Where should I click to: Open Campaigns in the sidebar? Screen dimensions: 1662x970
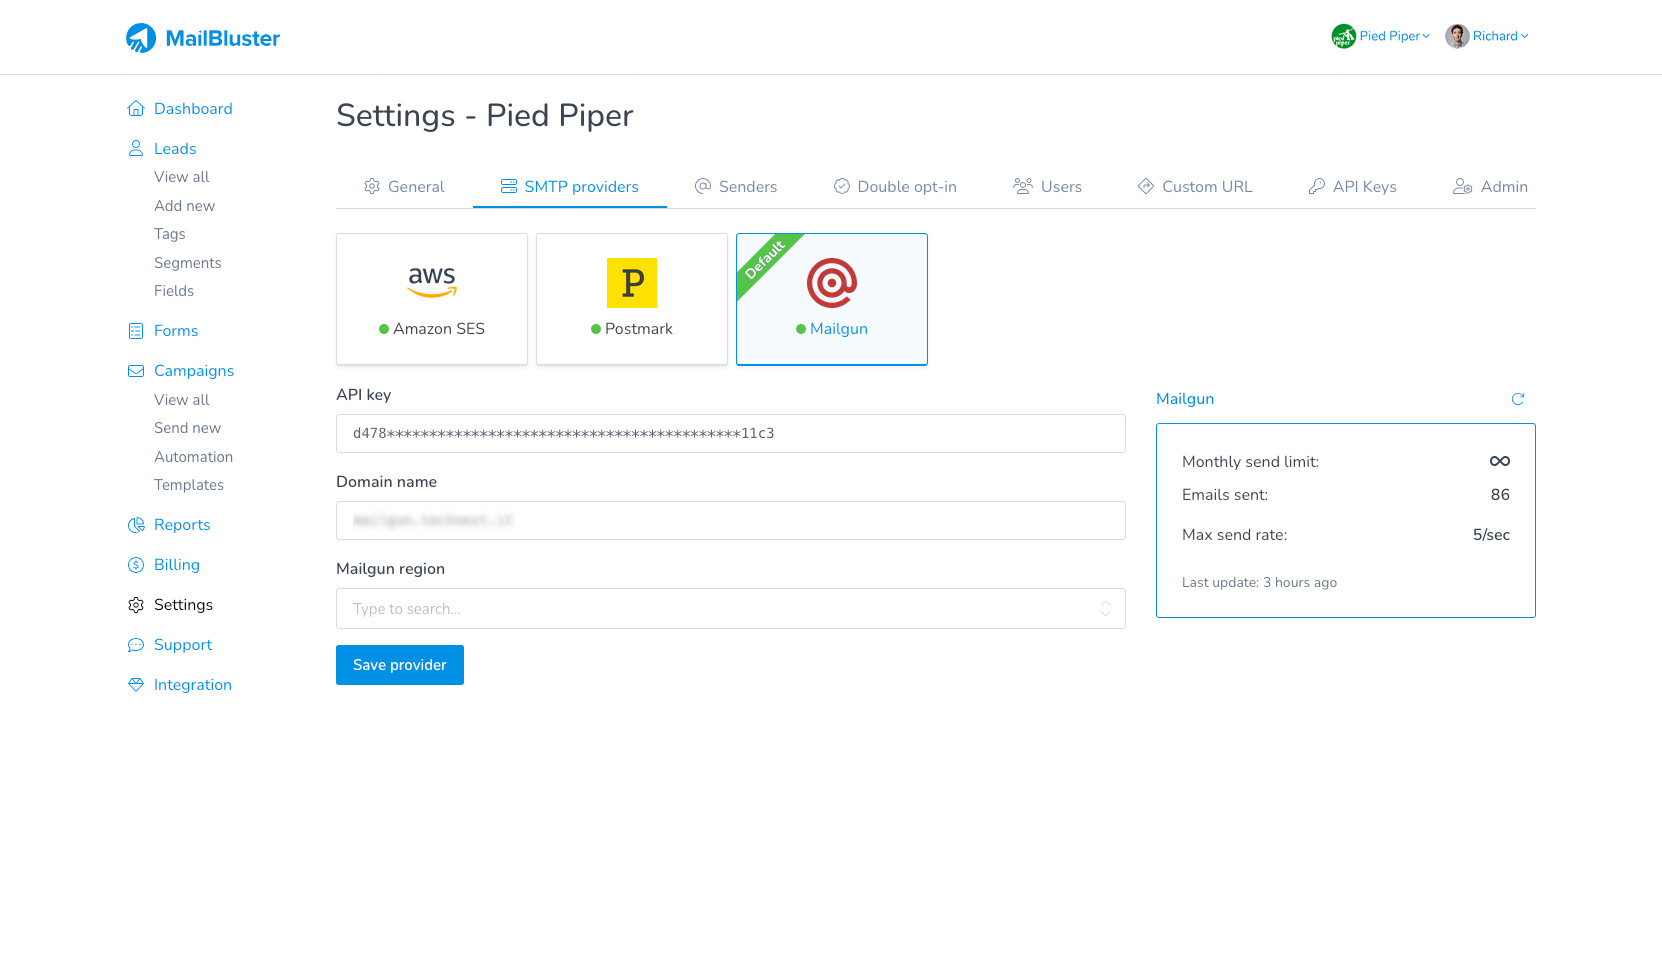194,370
